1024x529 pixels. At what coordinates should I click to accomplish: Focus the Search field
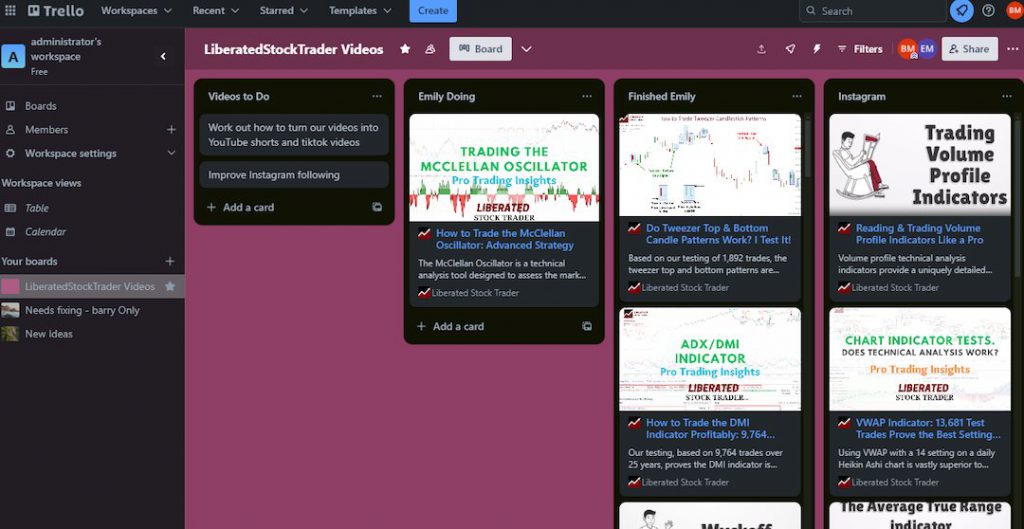point(872,10)
